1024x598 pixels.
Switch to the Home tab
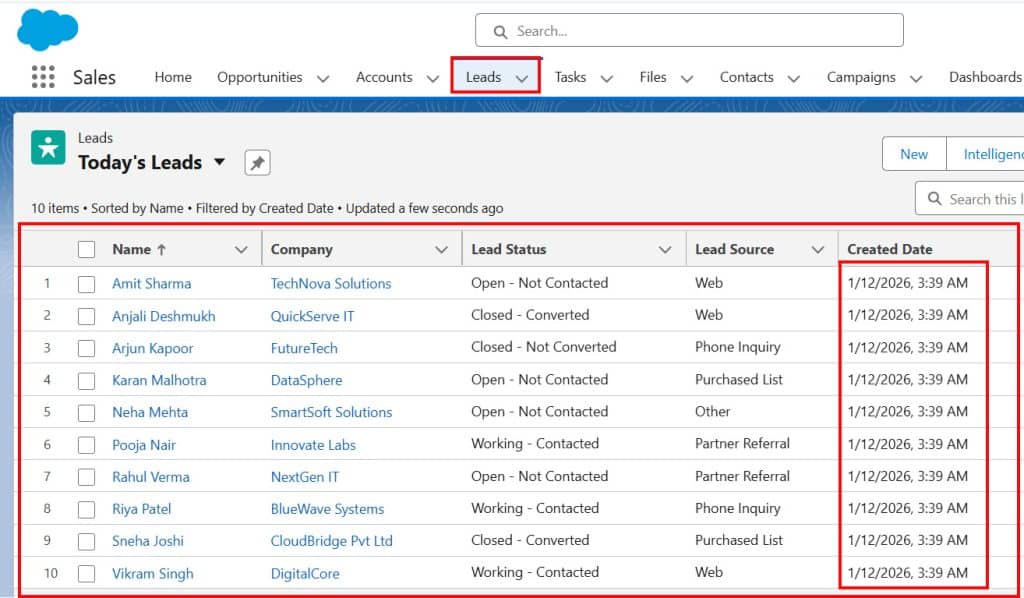172,77
